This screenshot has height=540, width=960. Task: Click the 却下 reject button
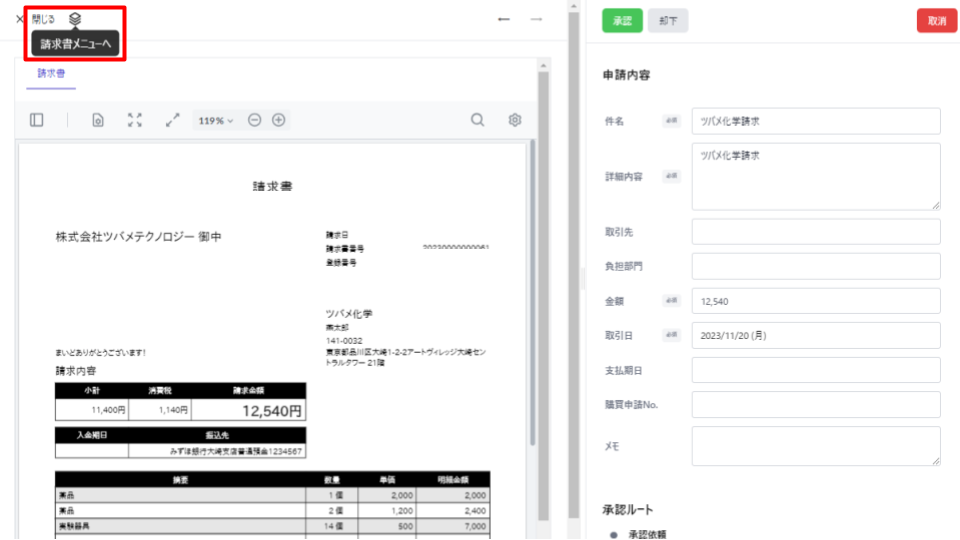click(667, 20)
